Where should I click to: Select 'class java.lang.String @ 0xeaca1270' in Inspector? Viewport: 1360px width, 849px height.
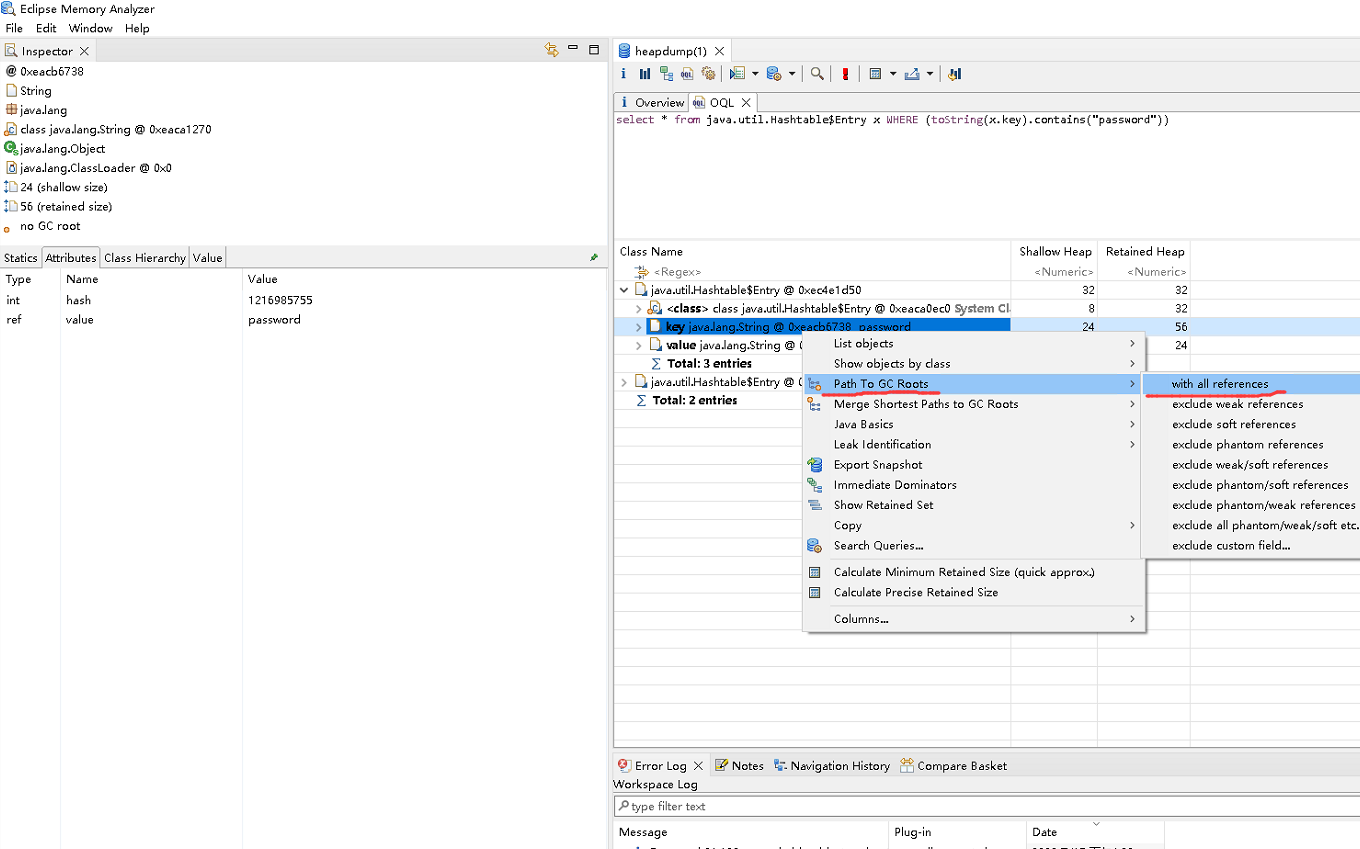coord(115,129)
